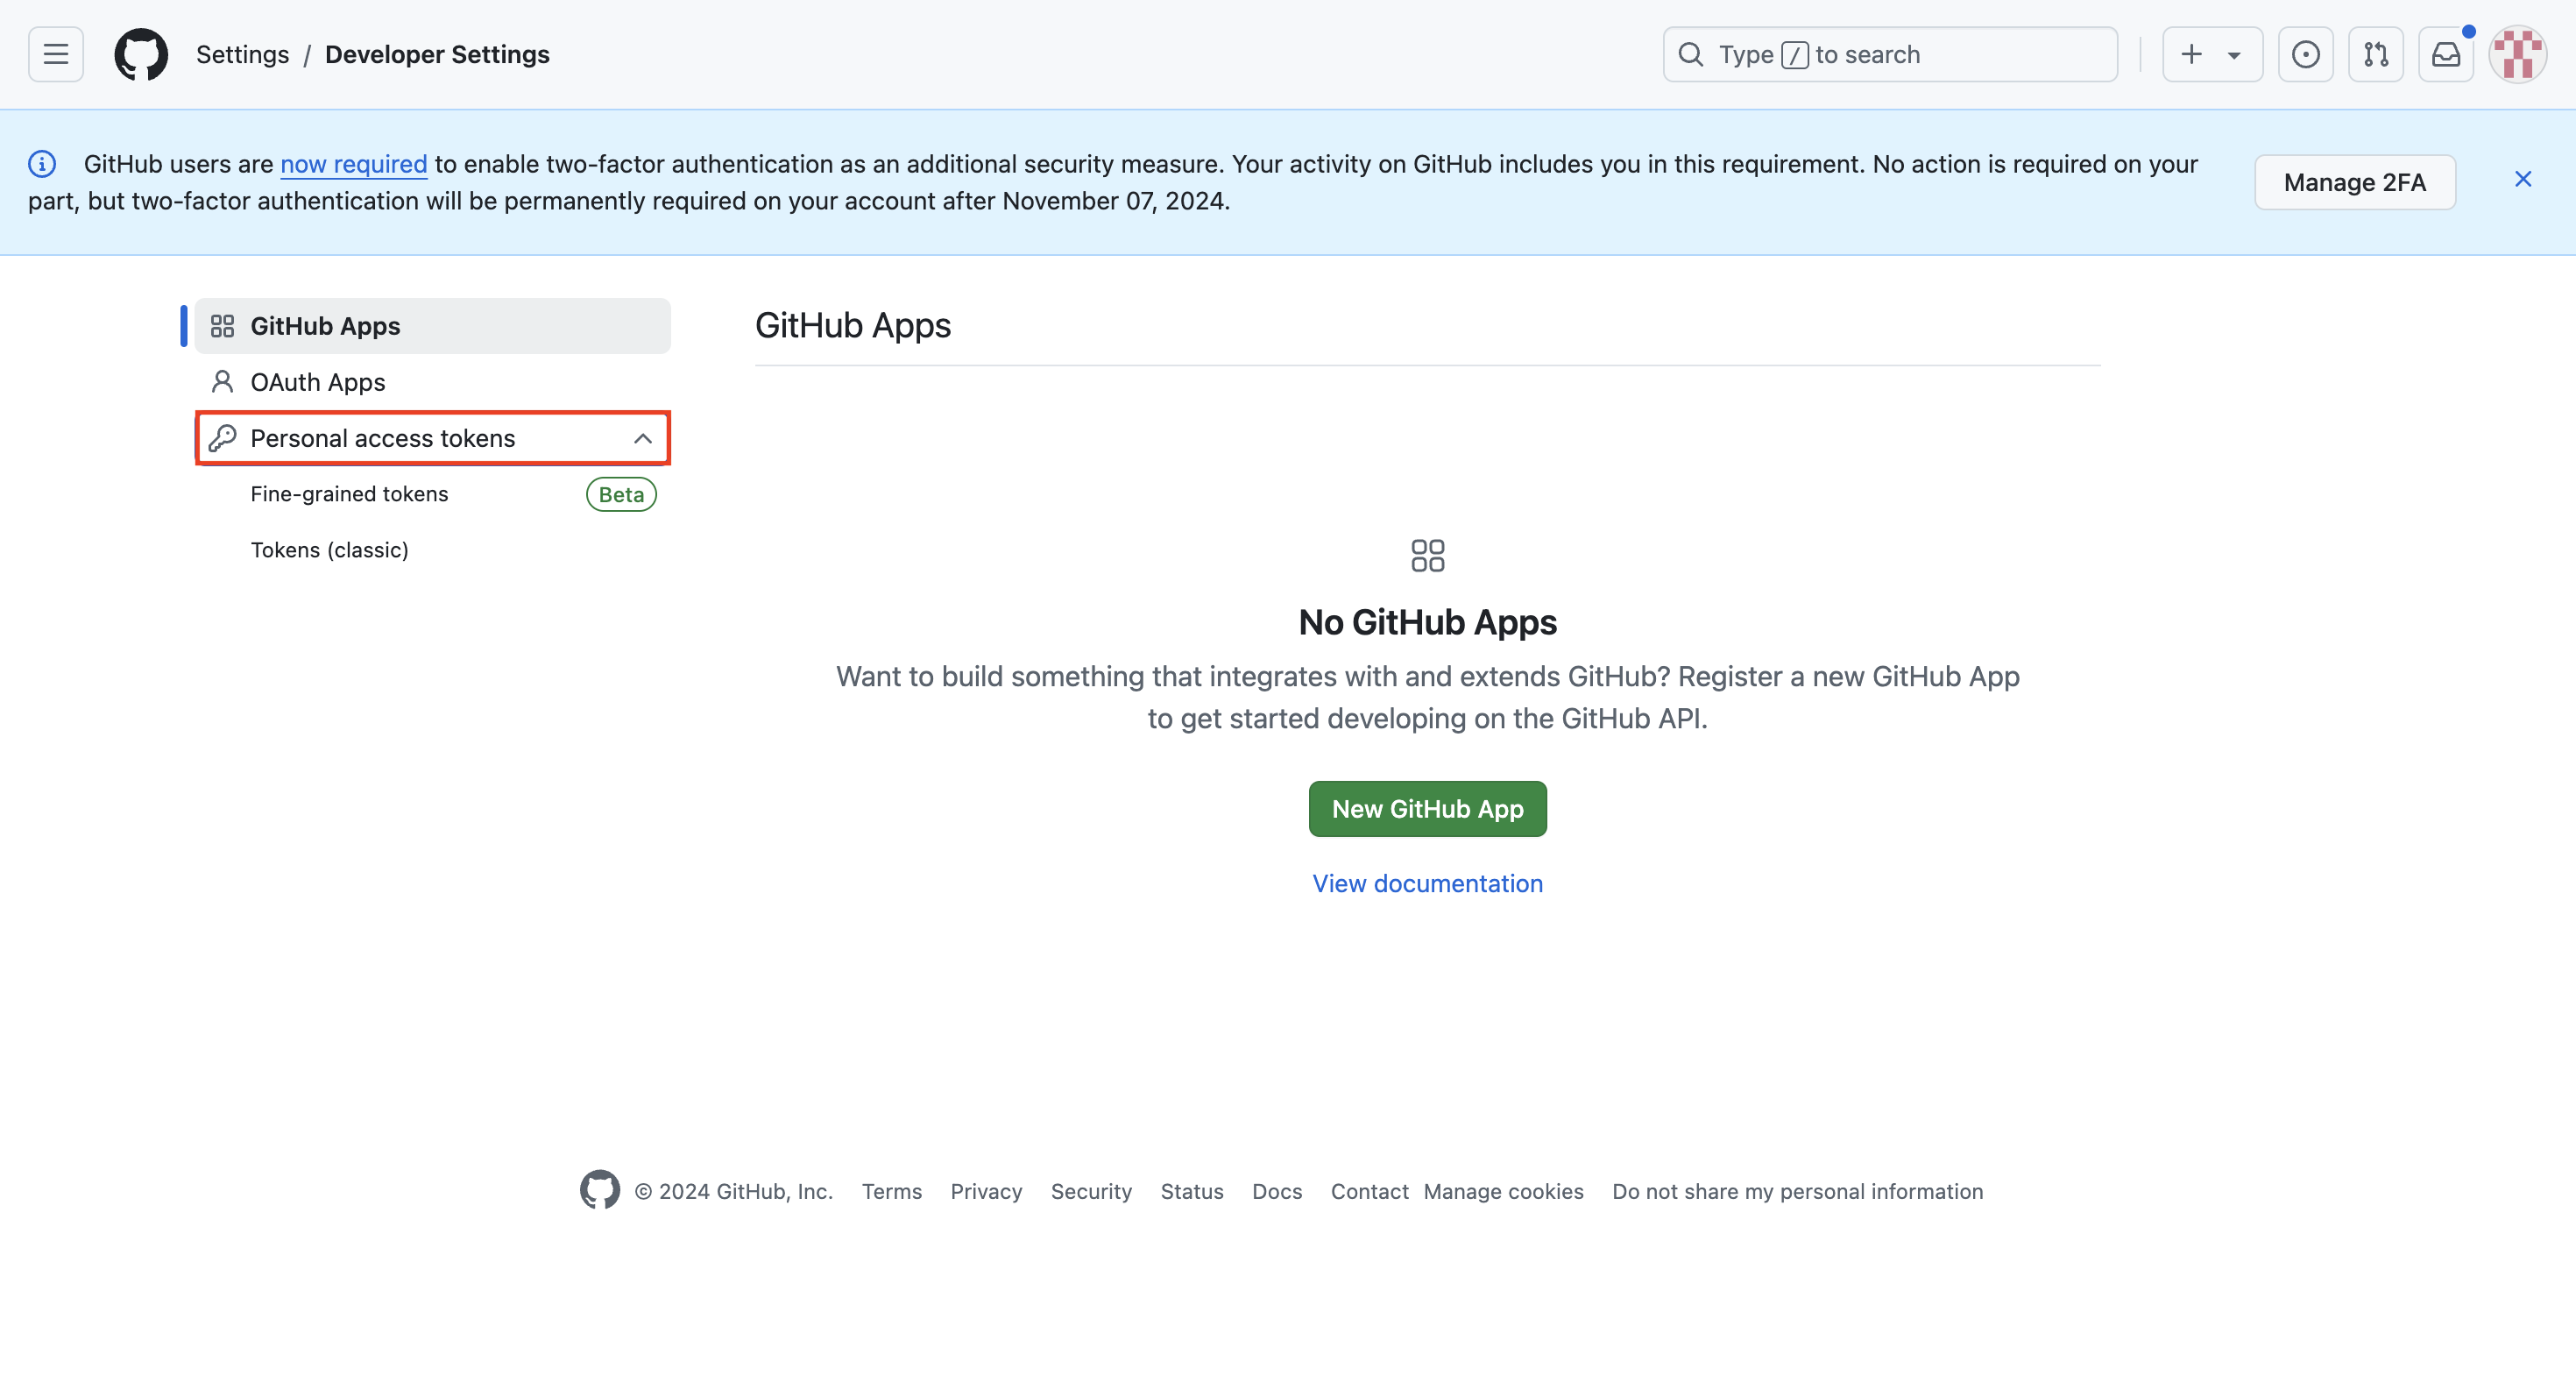Open the hamburger navigation menu

(56, 54)
